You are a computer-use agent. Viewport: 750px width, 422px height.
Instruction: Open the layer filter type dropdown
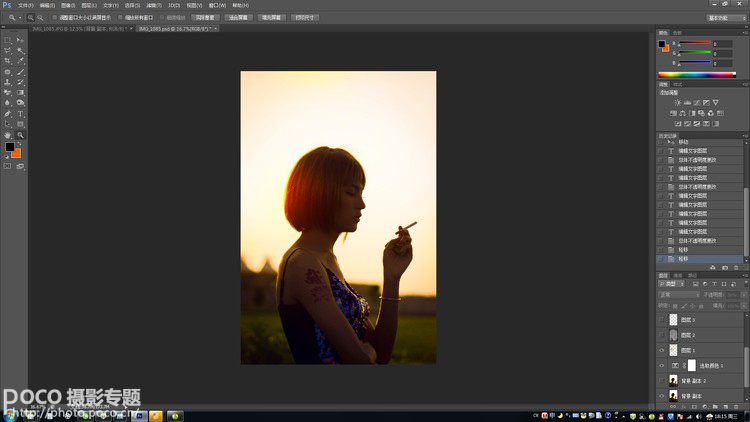672,284
